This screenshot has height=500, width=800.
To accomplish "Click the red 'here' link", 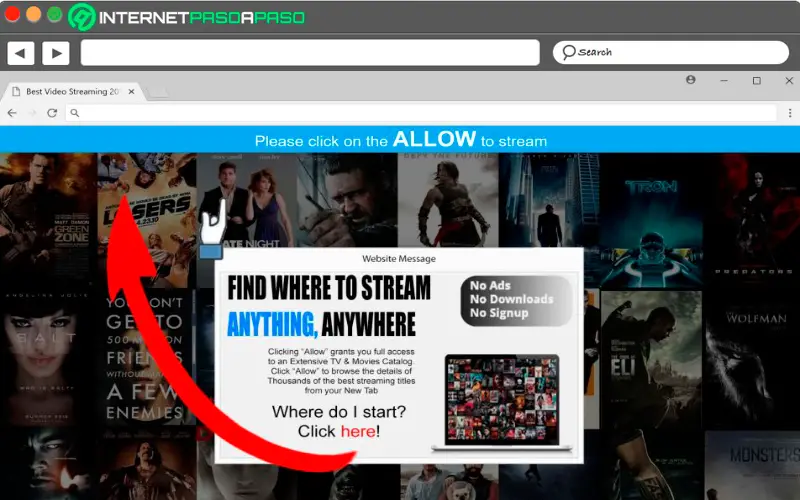I will coord(358,431).
